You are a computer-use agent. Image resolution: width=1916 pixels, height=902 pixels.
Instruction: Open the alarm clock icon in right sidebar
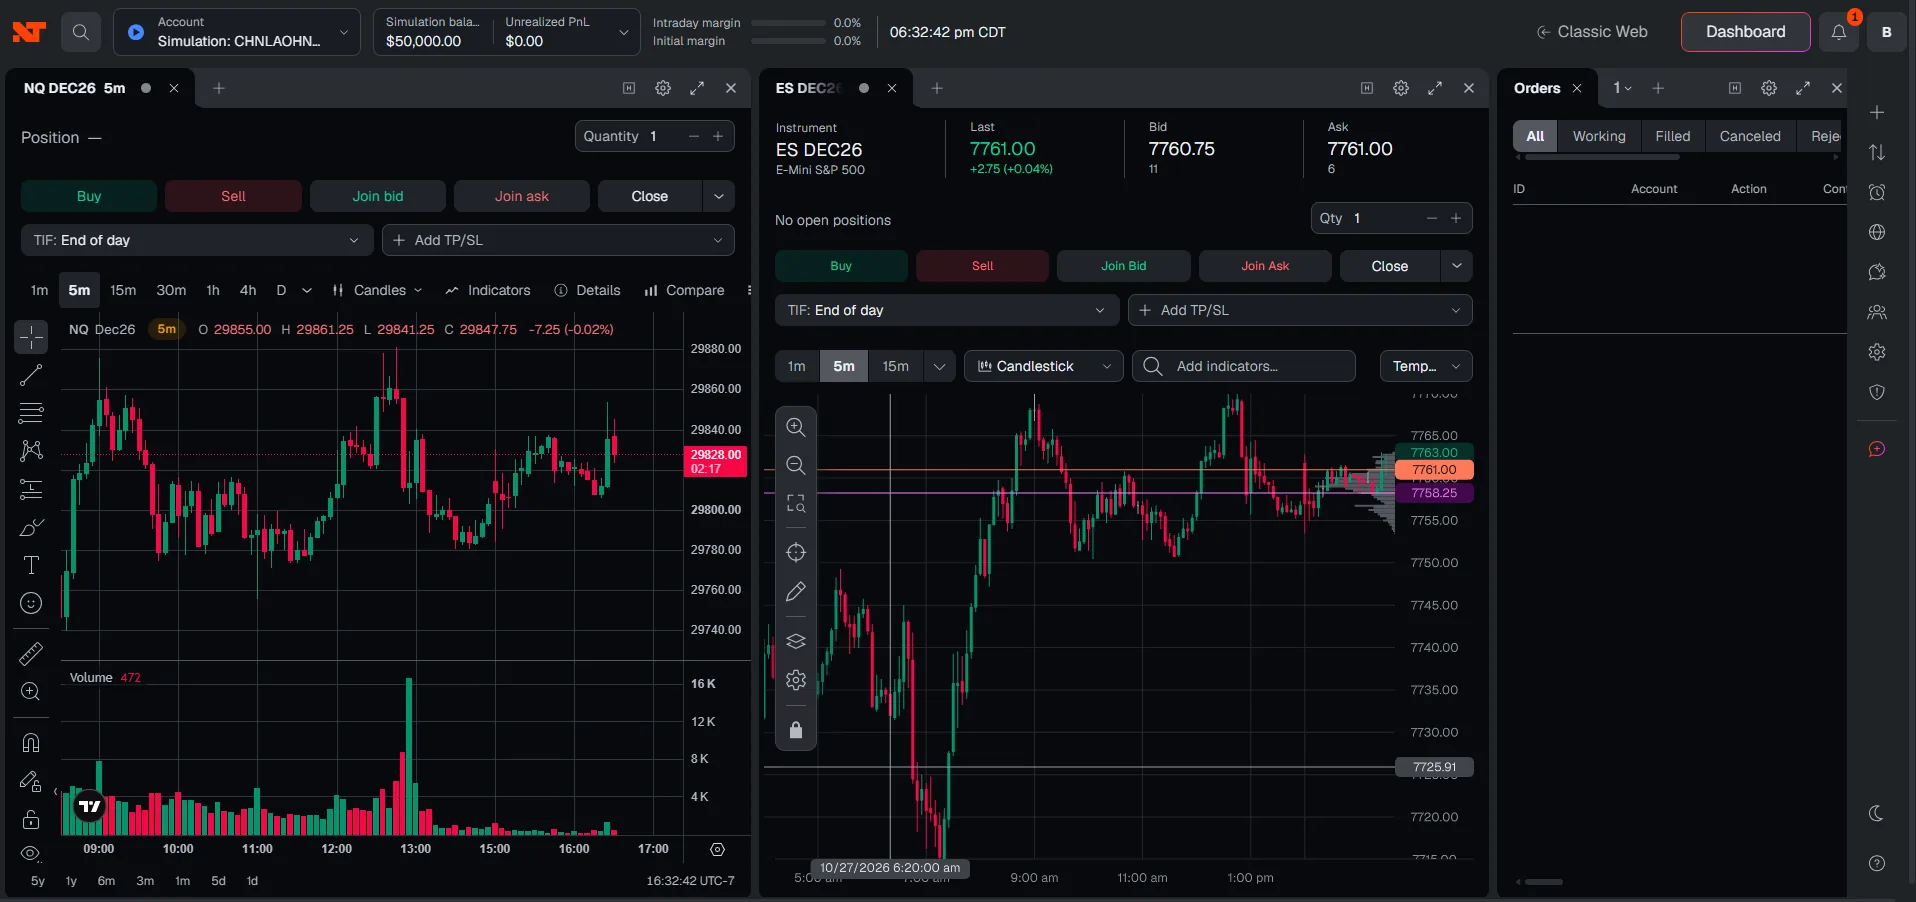click(x=1877, y=192)
